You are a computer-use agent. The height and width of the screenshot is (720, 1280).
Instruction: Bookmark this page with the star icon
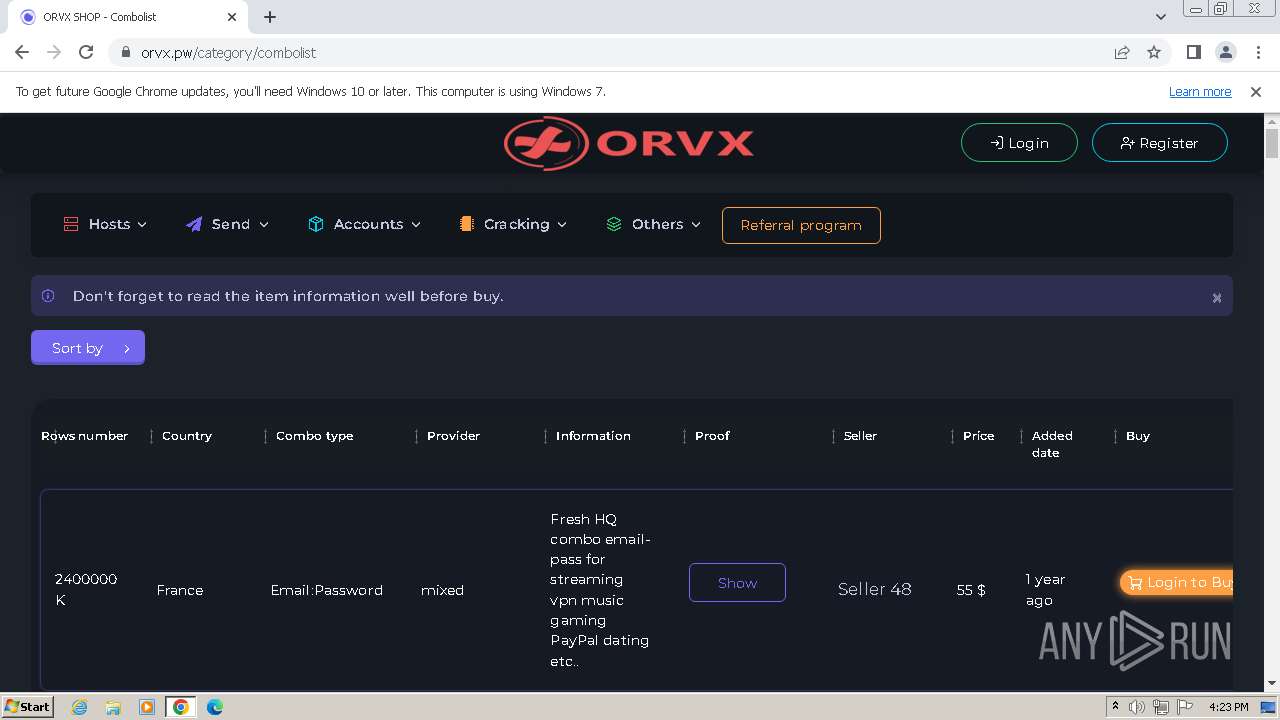(x=1154, y=52)
